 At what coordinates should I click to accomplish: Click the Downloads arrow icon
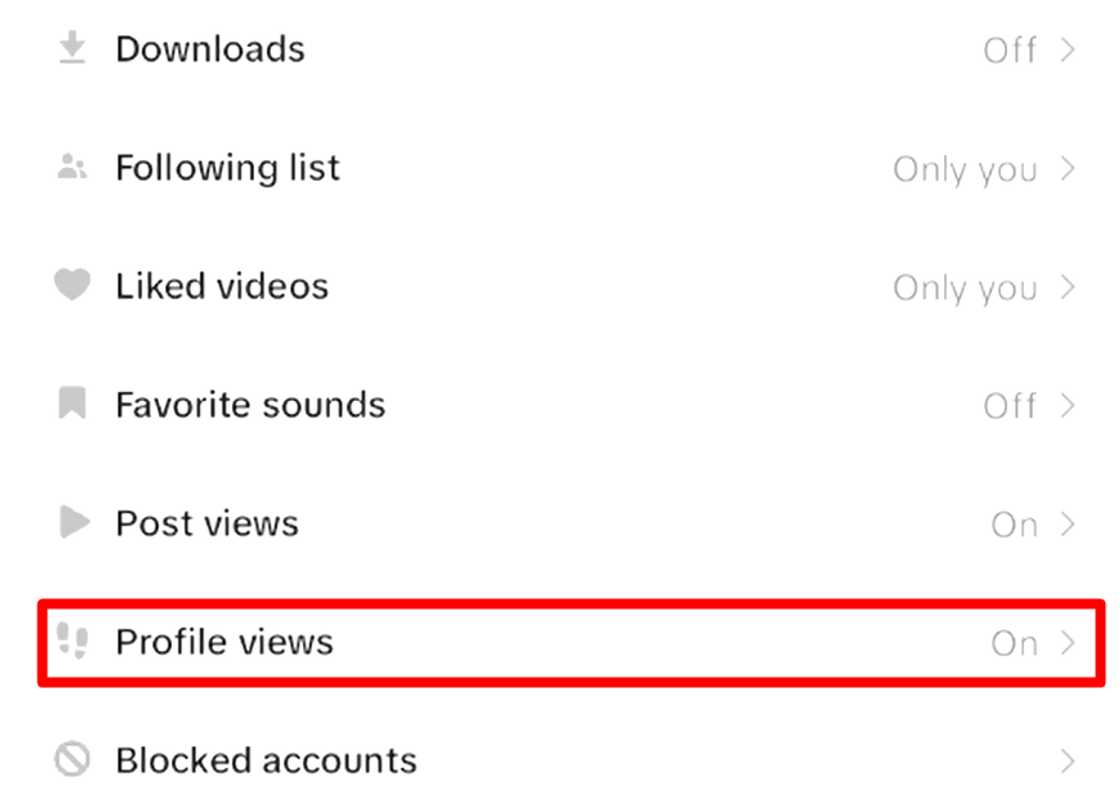pos(72,50)
